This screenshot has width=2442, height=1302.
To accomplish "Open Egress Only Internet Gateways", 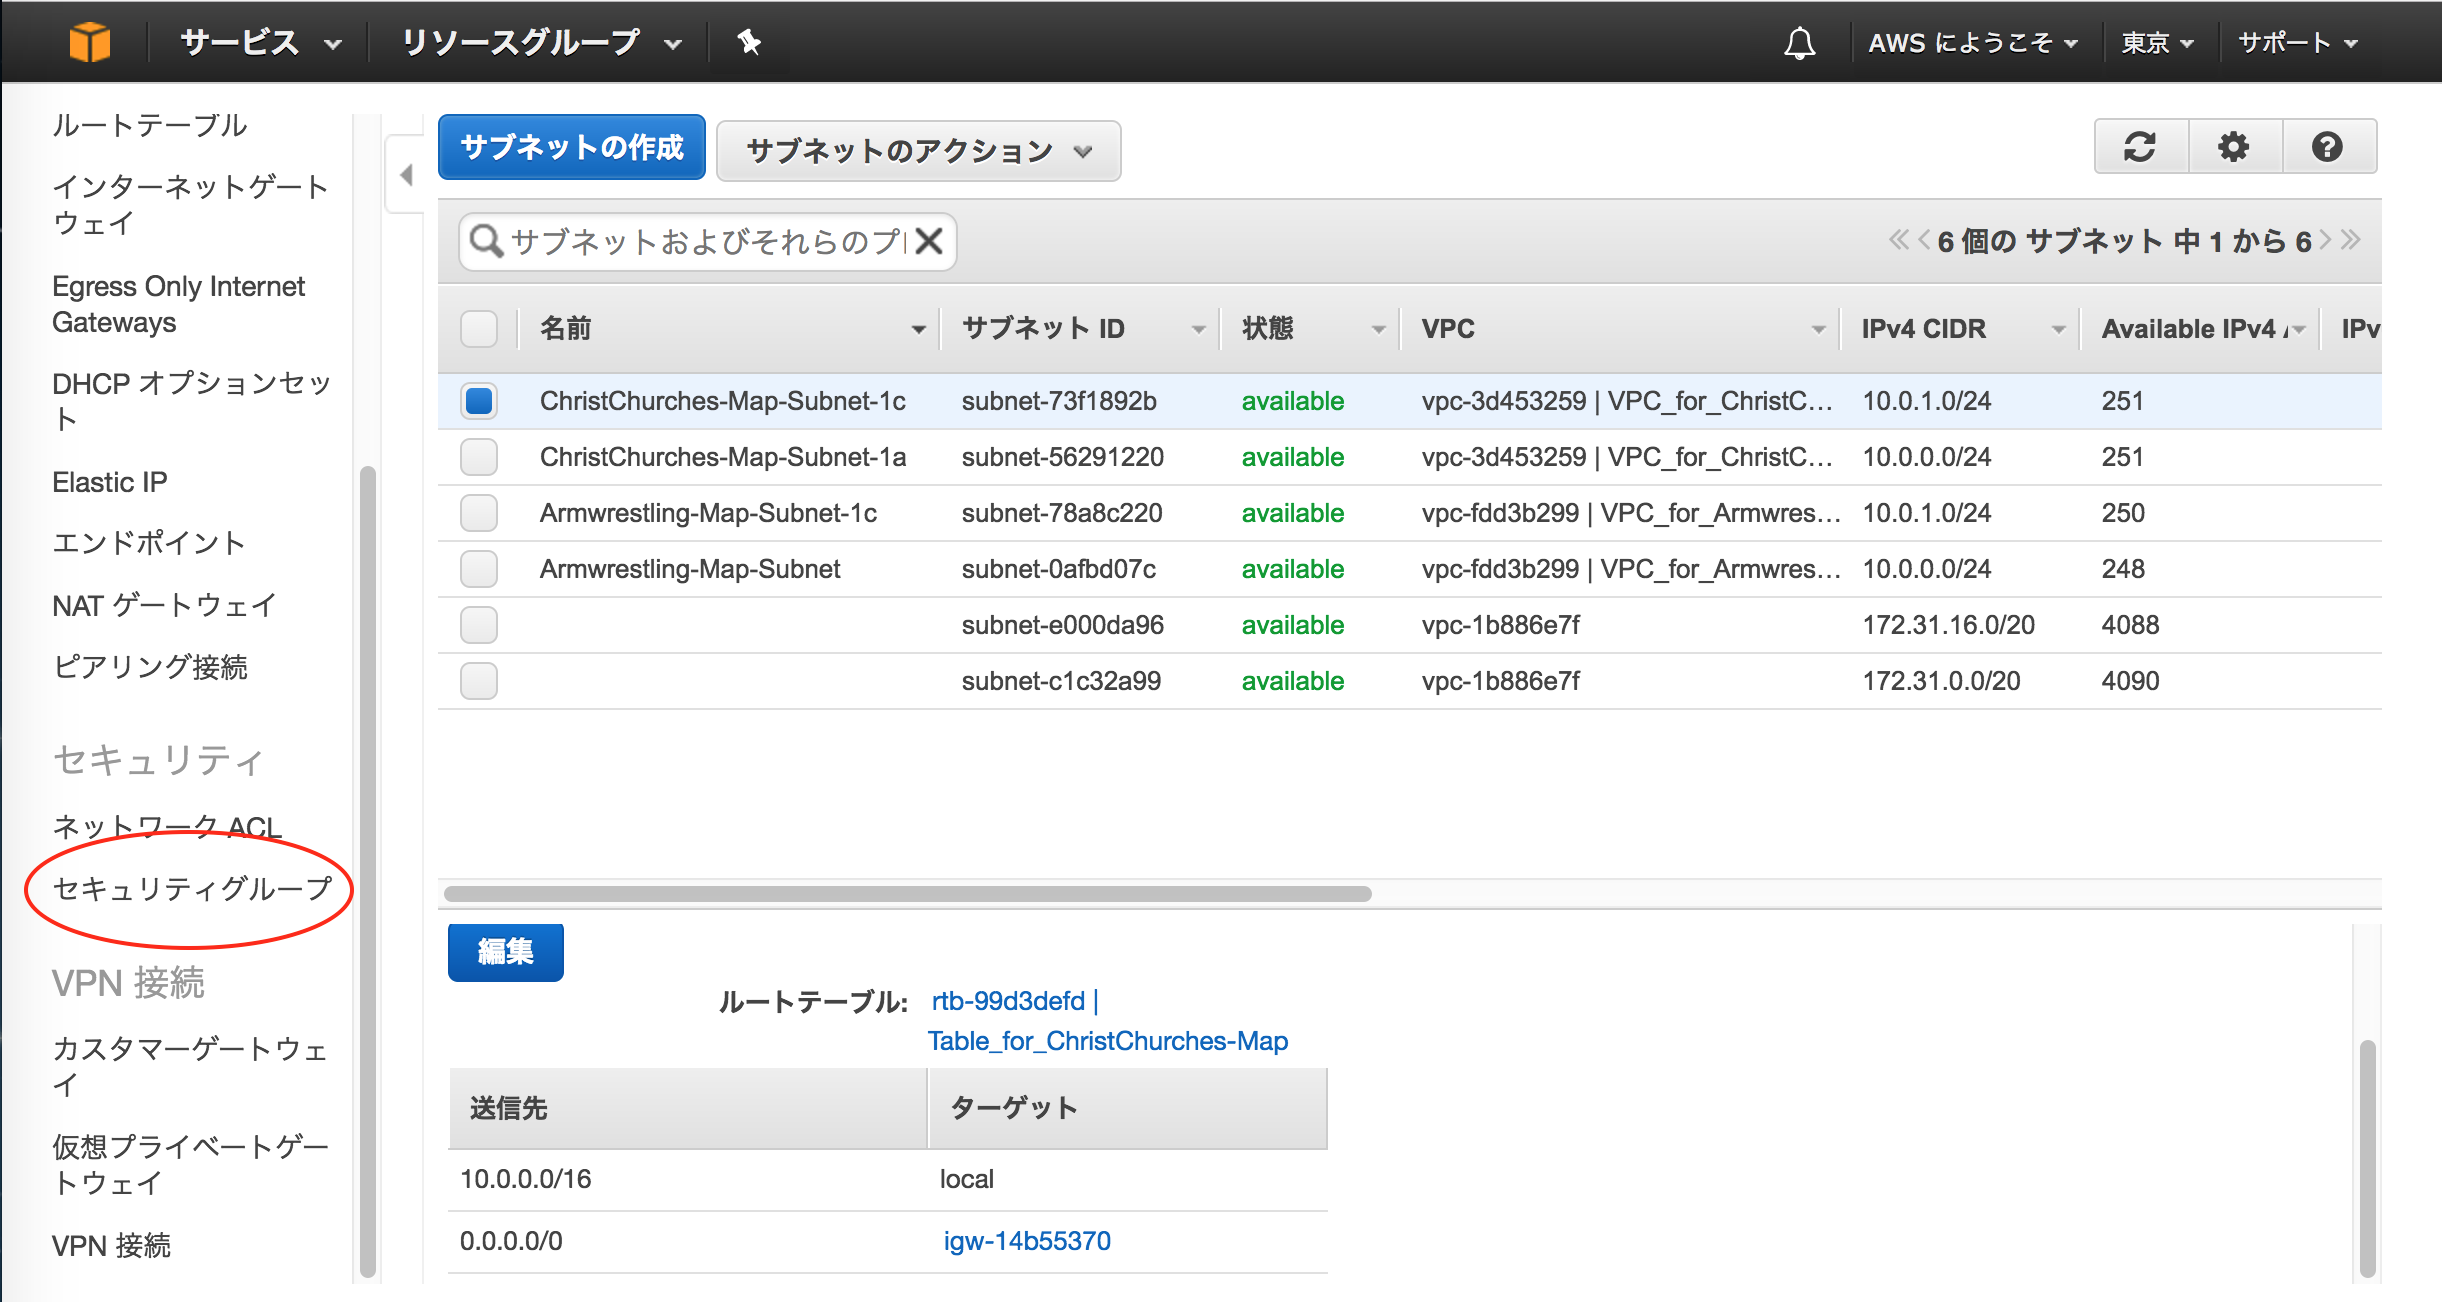I will [178, 304].
